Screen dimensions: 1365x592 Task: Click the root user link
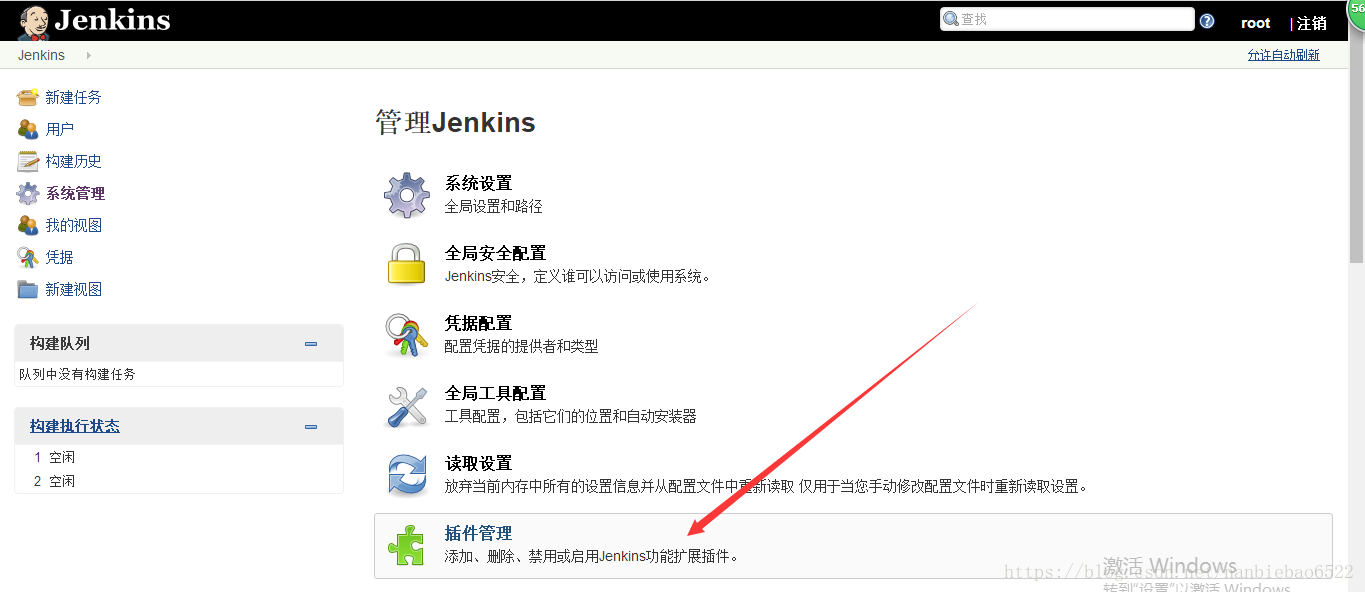click(1255, 23)
